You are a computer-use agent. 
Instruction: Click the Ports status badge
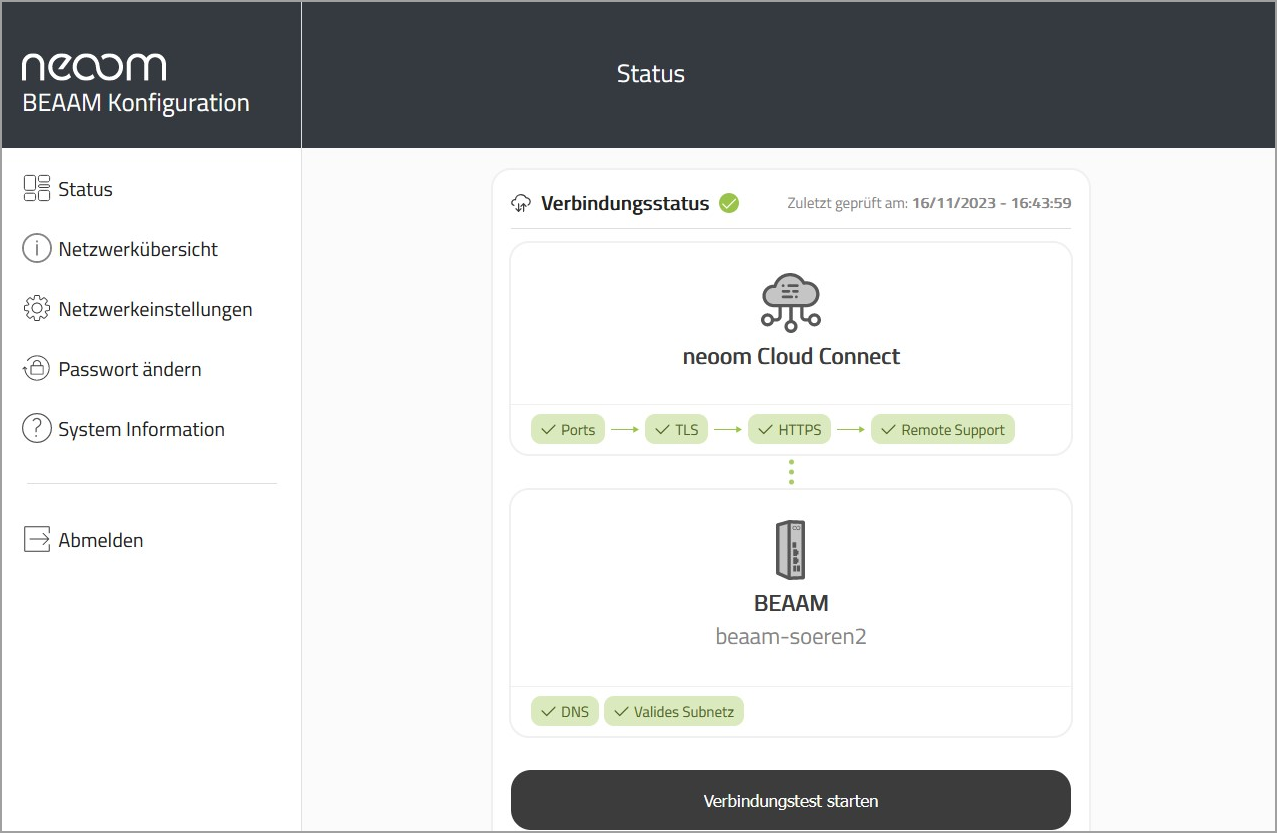click(568, 430)
